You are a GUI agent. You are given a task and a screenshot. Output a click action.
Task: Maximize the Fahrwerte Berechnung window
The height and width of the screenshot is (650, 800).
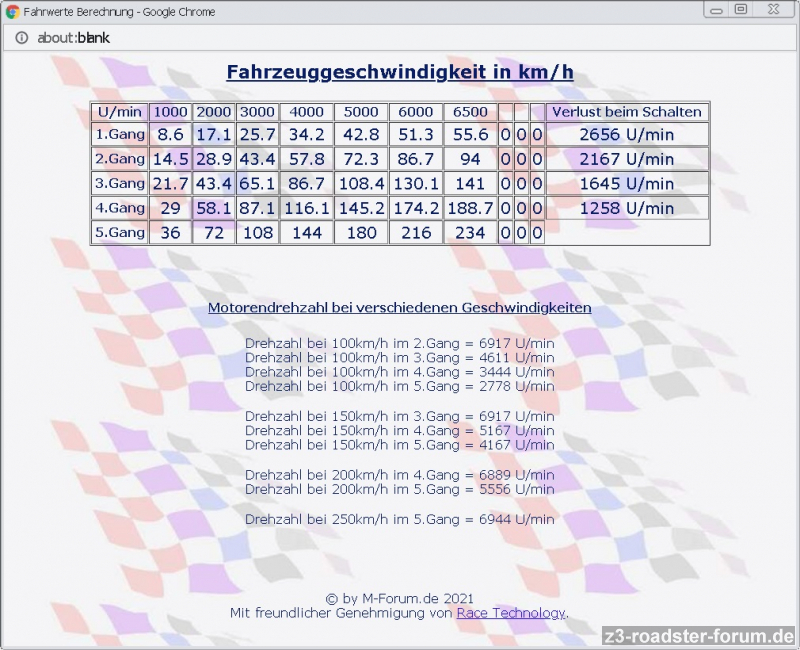coord(741,9)
